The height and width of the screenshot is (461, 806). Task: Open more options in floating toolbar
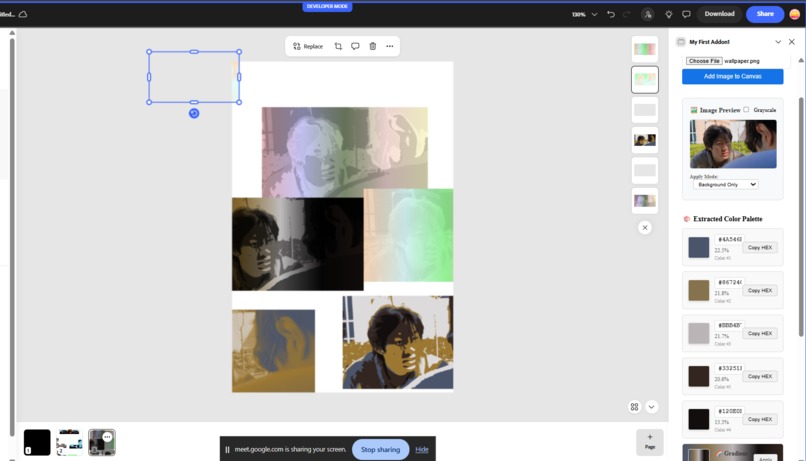[x=390, y=46]
